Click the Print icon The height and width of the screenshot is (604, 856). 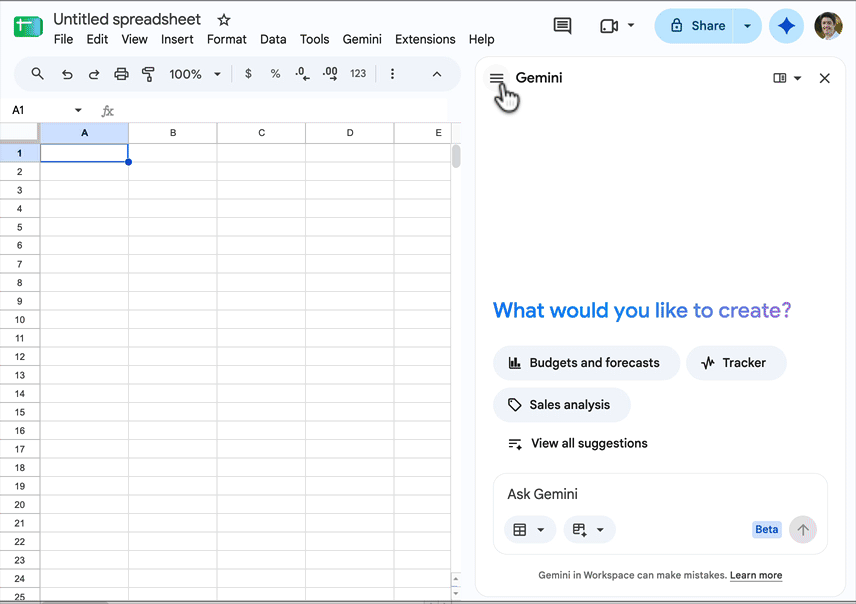click(x=121, y=74)
